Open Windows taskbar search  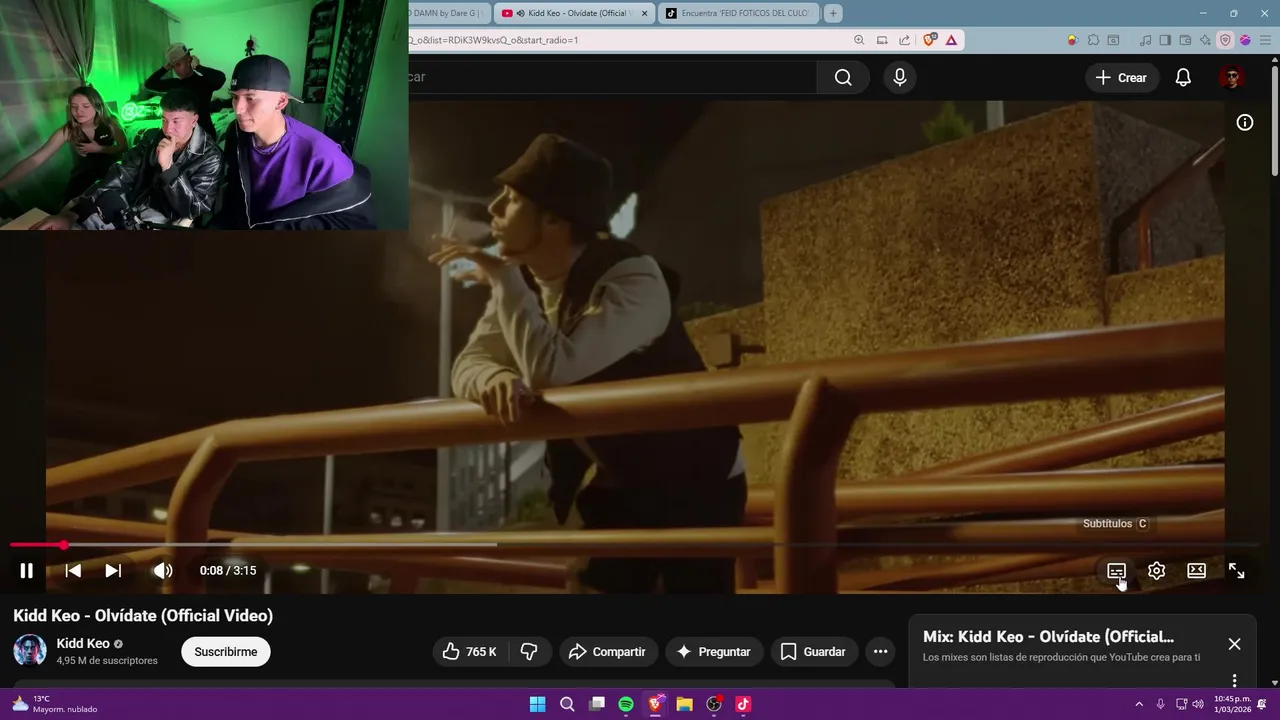567,704
